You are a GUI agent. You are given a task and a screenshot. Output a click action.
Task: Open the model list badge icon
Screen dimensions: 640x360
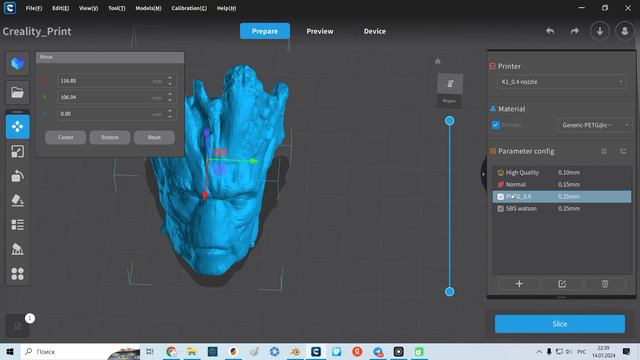[18, 326]
